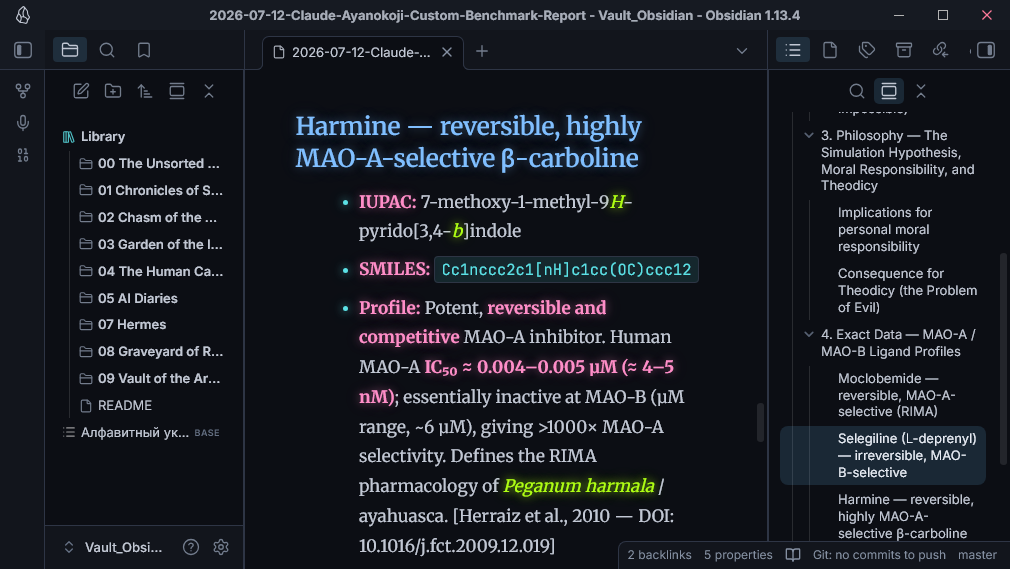Click the DOI 10.1016/j.fct.2009.12.019 text
This screenshot has height=569, width=1010.
pos(457,546)
